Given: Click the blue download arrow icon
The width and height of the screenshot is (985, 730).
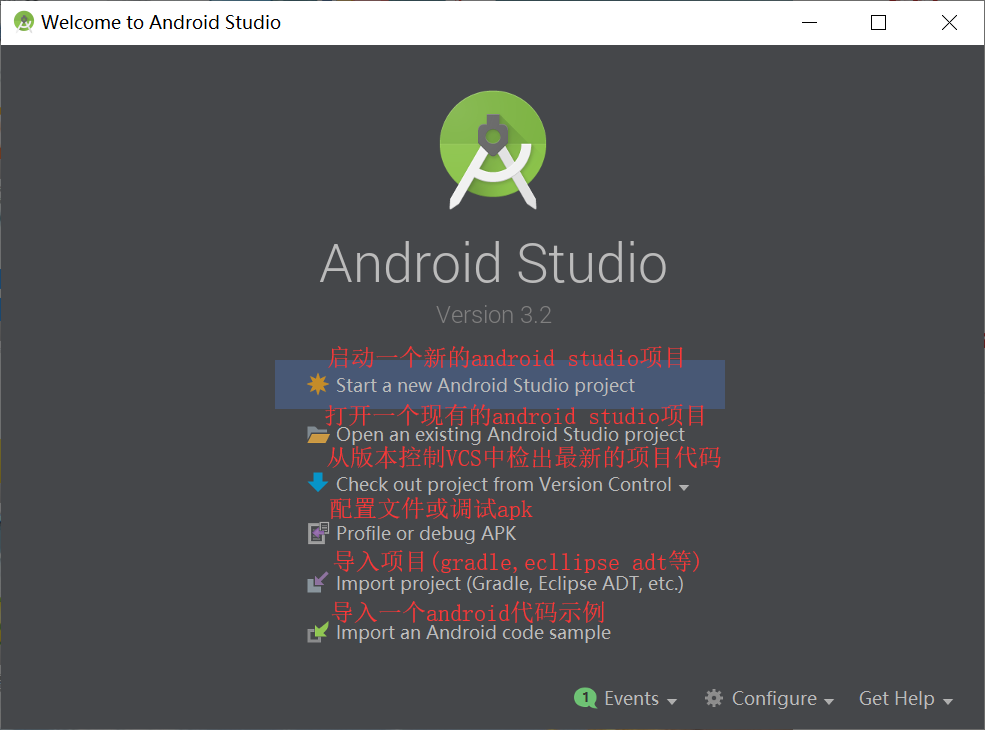Looking at the screenshot, I should click(318, 482).
